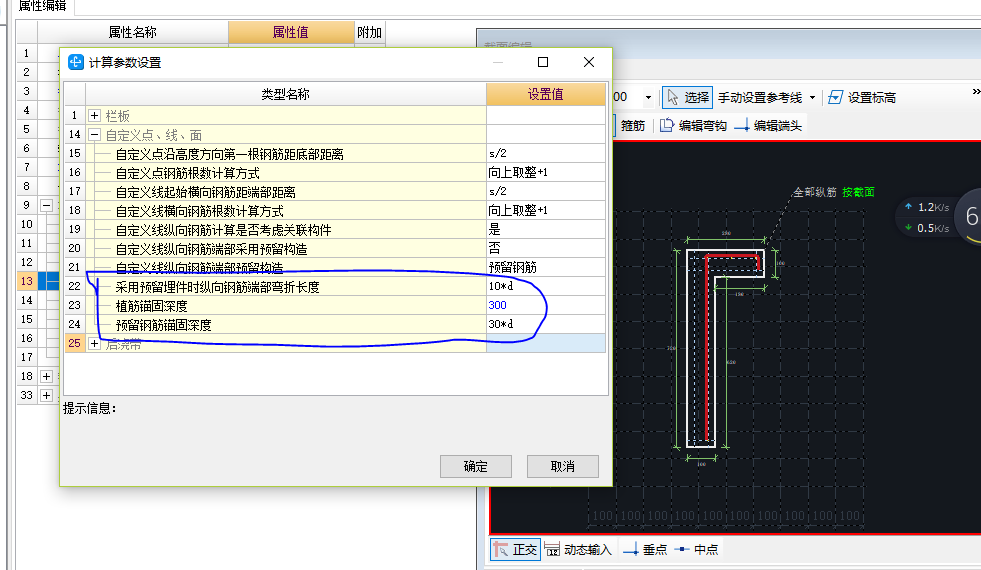The image size is (981, 570).
Task: Open 手动设置参考线 dropdown arrow
Action: [x=812, y=98]
